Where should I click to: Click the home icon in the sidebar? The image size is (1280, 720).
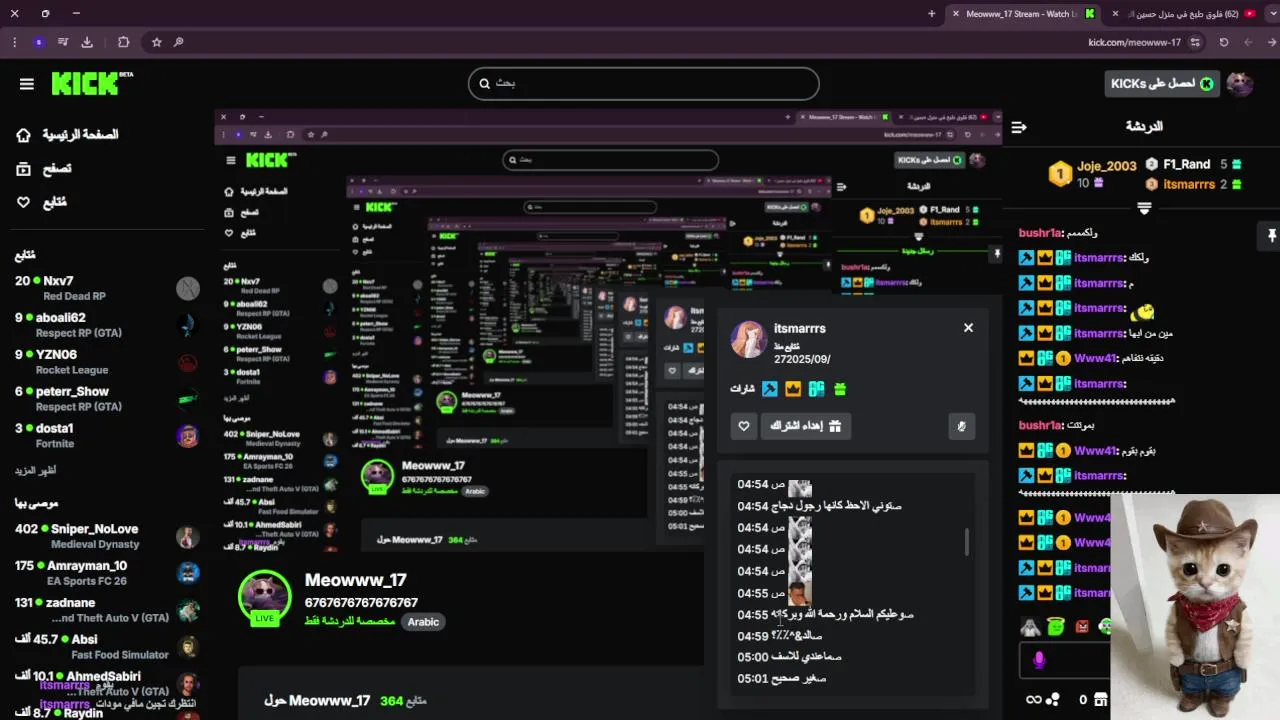24,135
